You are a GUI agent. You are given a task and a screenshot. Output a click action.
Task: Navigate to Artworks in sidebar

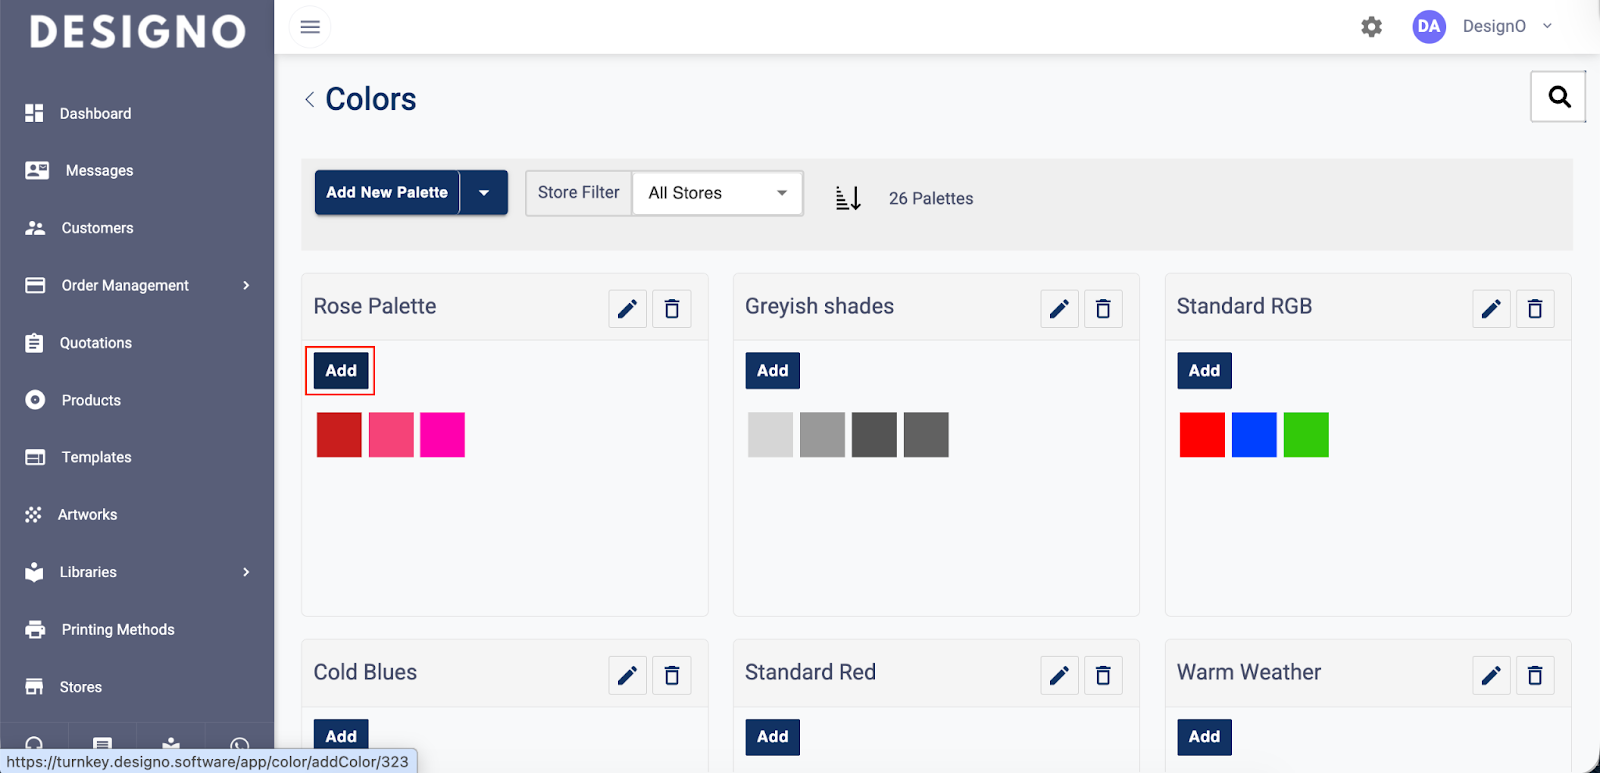pyautogui.click(x=88, y=515)
